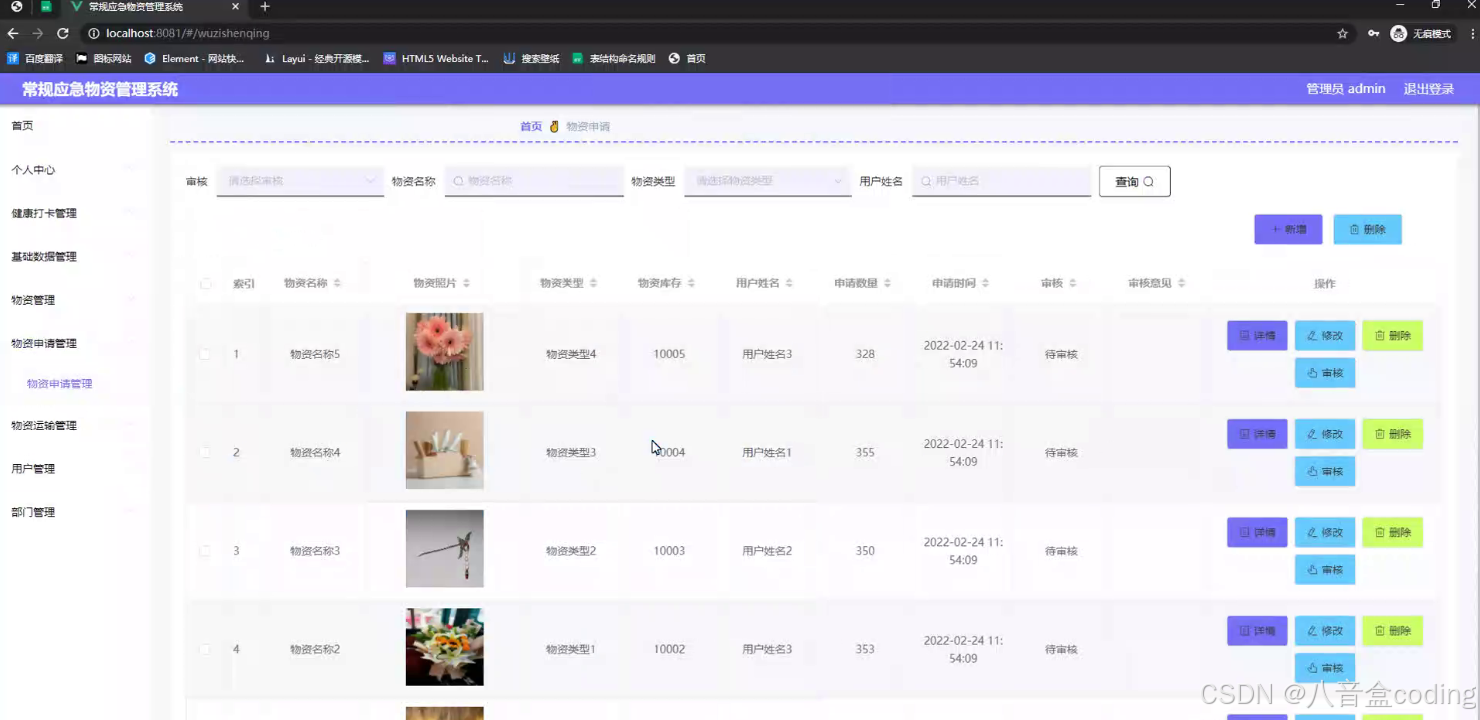The image size is (1480, 720).
Task: Tick the select-all checkbox in table header
Action: 206,284
